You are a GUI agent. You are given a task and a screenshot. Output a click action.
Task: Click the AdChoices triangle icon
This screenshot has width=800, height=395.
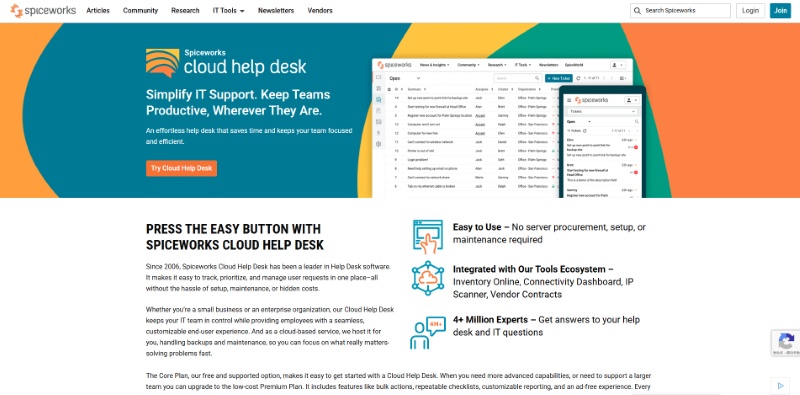[x=781, y=385]
